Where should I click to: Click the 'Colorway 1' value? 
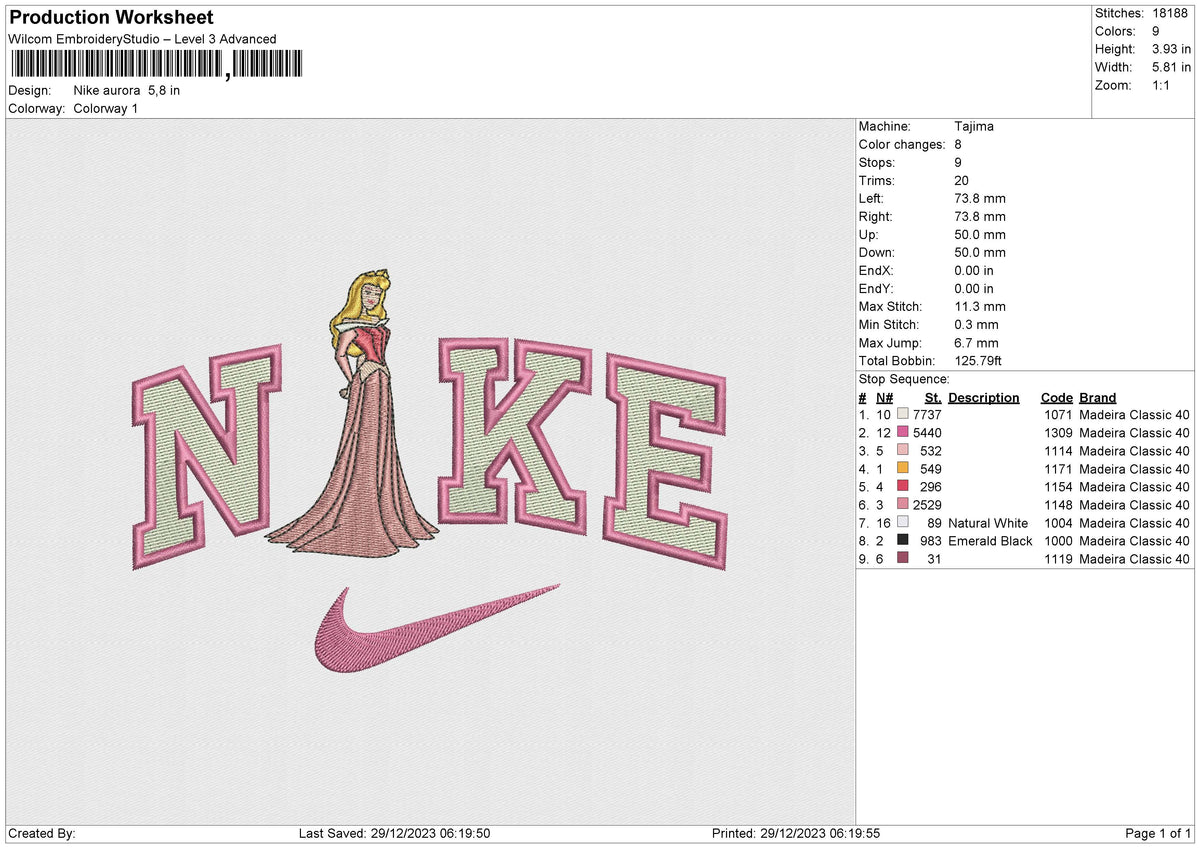[106, 108]
